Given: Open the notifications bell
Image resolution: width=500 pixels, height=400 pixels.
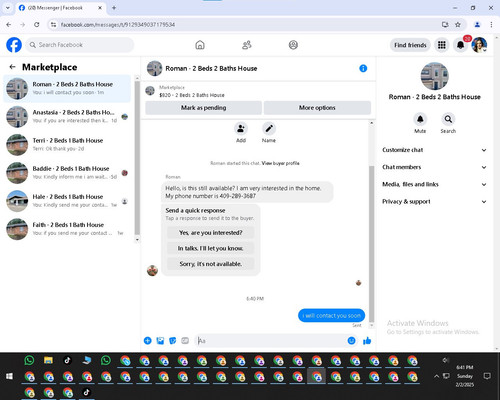Looking at the screenshot, I should 460,45.
